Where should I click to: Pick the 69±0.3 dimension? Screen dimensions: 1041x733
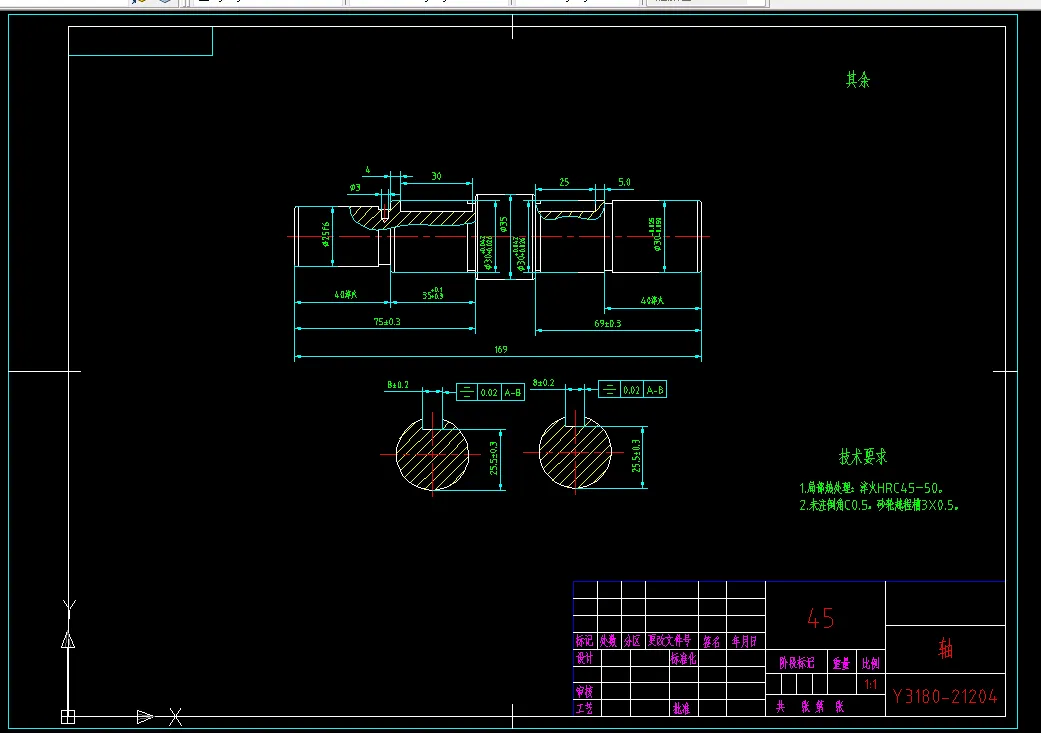click(607, 323)
